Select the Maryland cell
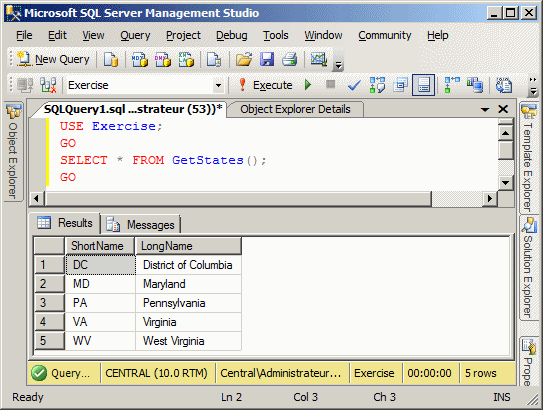The width and height of the screenshot is (543, 410). [188, 284]
